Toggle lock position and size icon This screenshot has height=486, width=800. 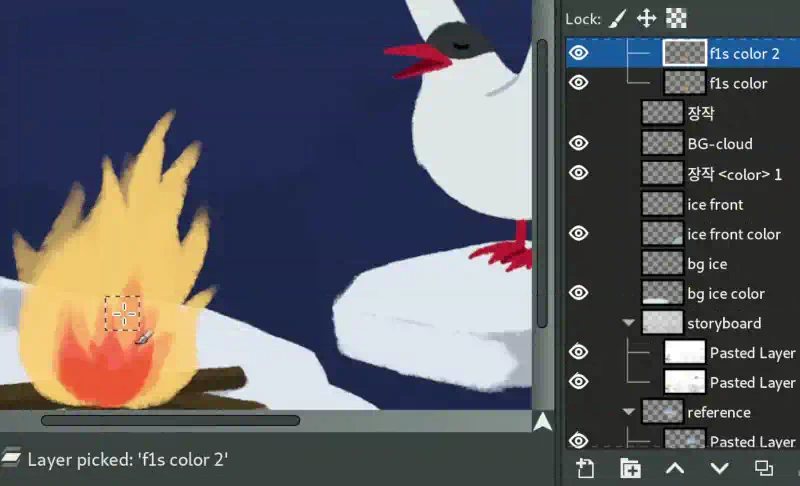click(x=646, y=19)
